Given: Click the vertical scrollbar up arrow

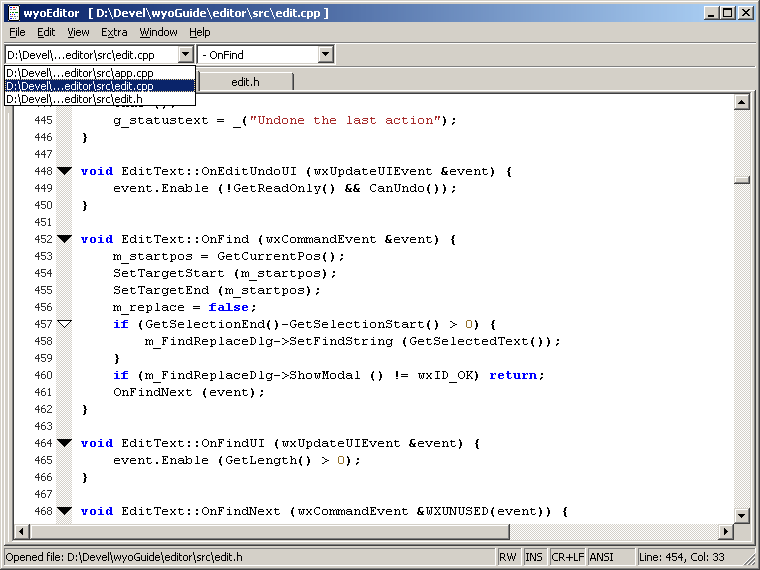Looking at the screenshot, I should tap(741, 101).
